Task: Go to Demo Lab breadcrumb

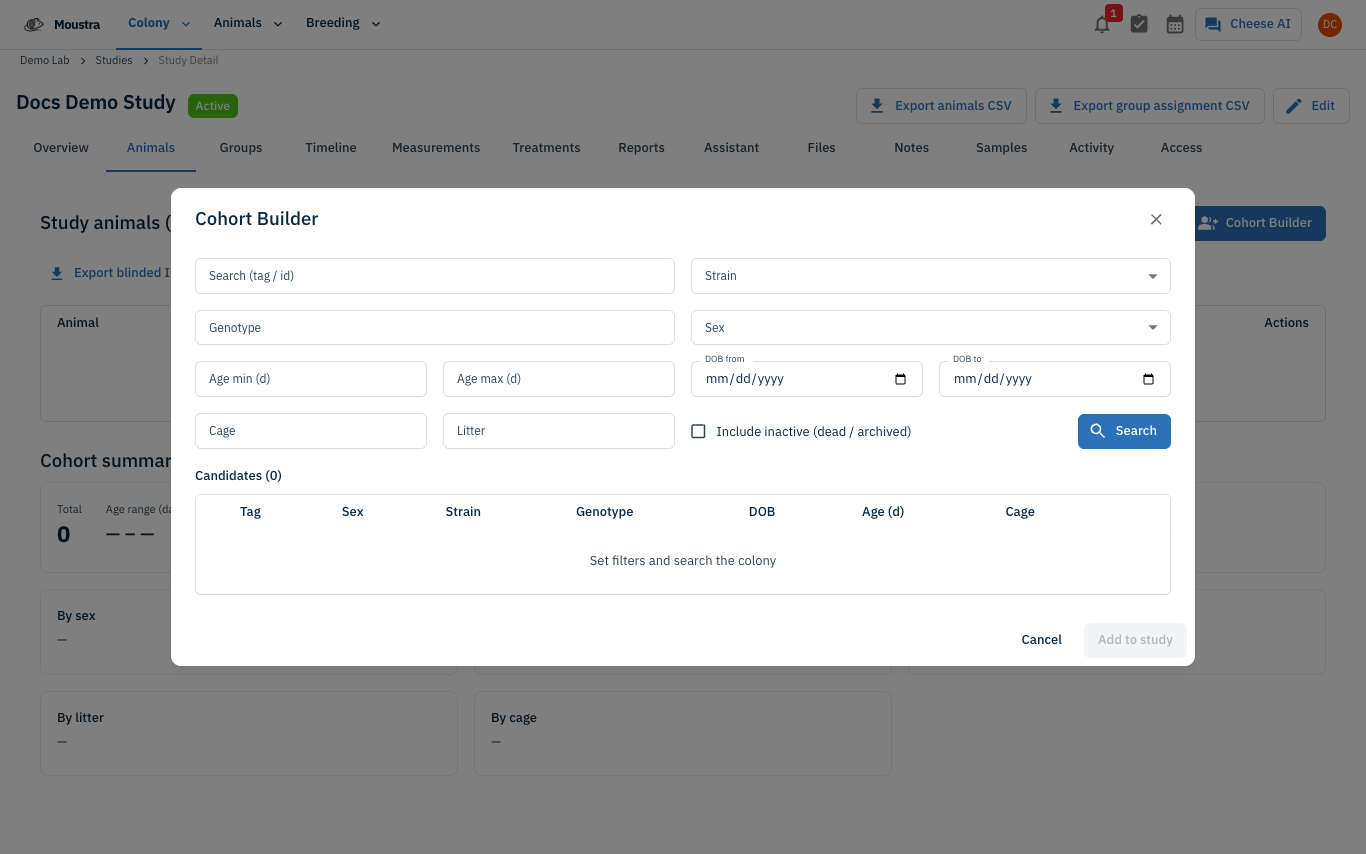Action: 45,61
